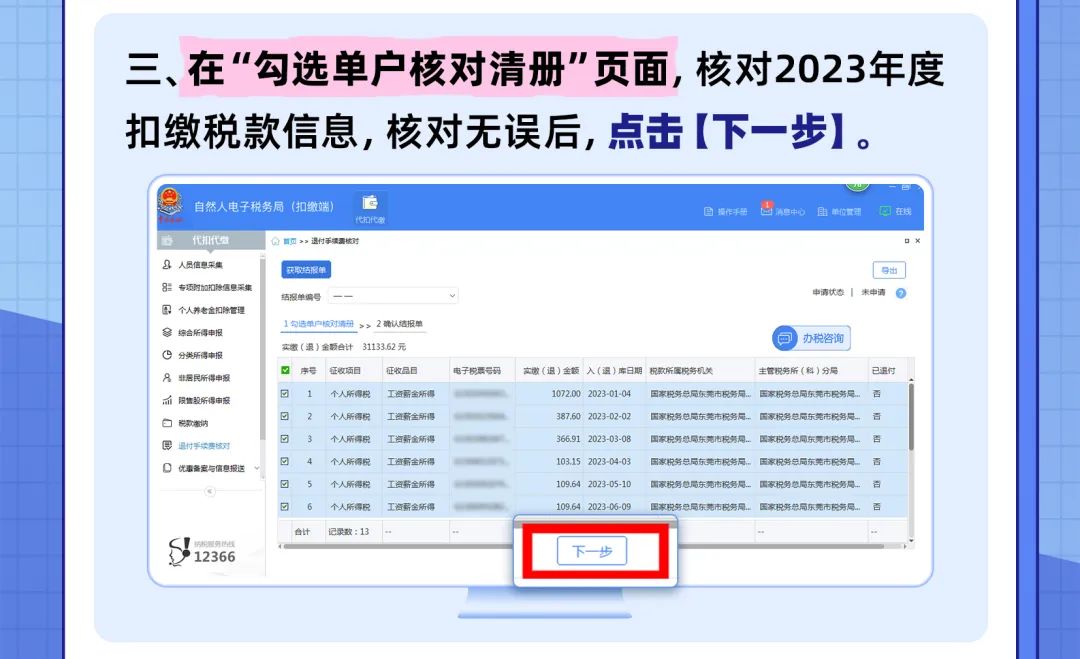This screenshot has width=1080, height=659.
Task: Uncheck the checkbox for row 1
Action: [x=285, y=394]
